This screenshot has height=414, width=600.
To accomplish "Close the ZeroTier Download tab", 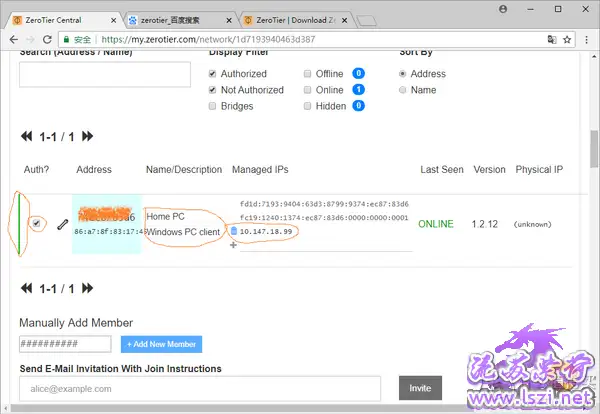I will coord(345,20).
